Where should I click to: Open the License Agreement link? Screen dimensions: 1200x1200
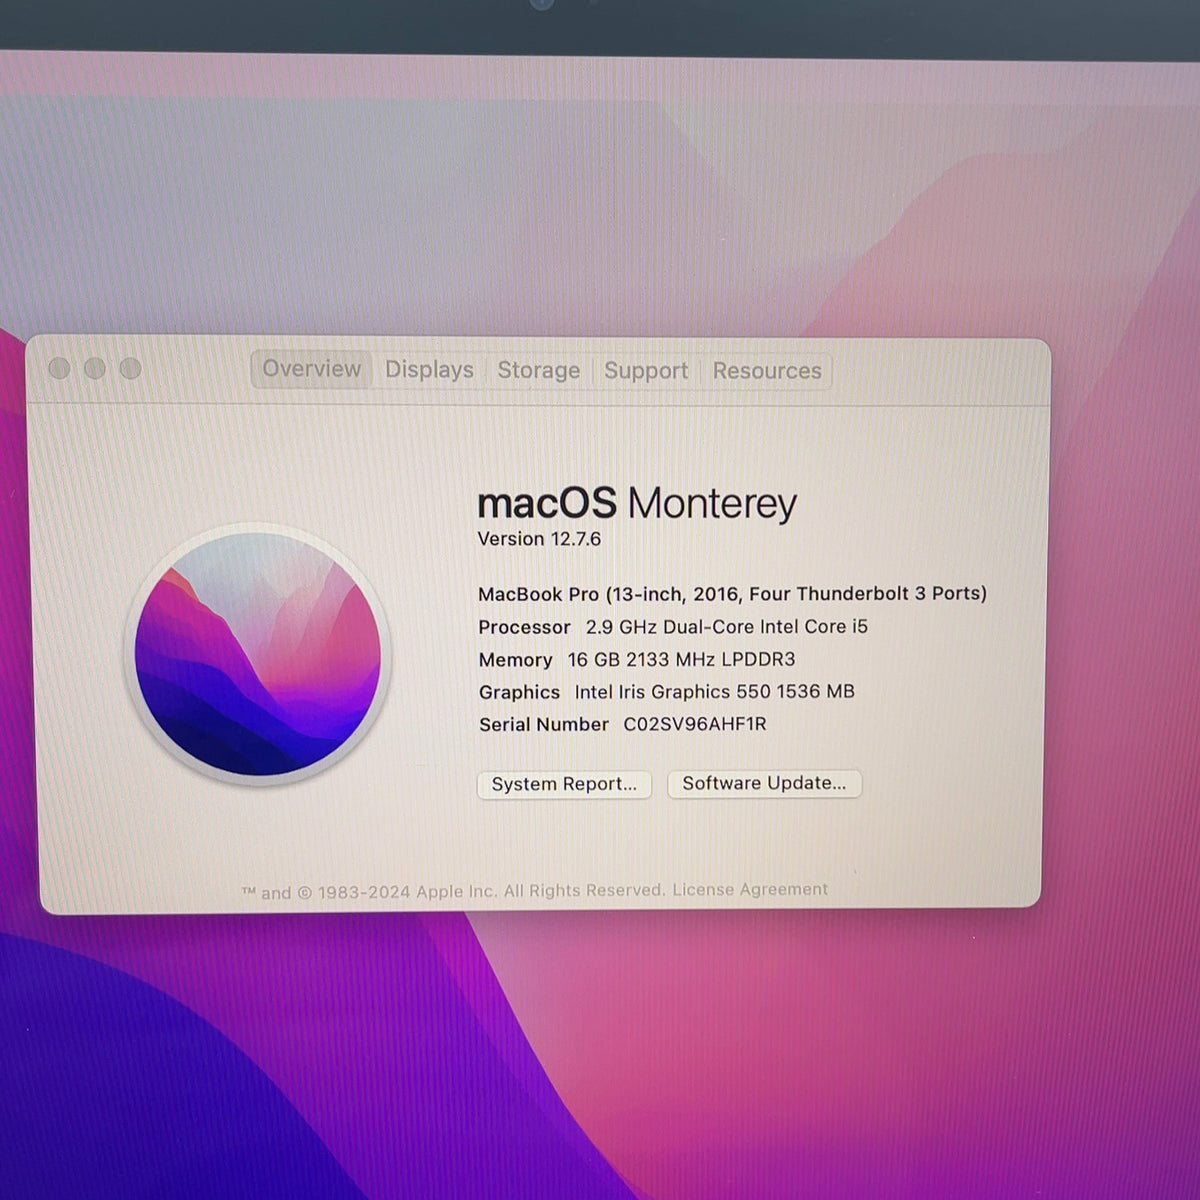[x=750, y=889]
